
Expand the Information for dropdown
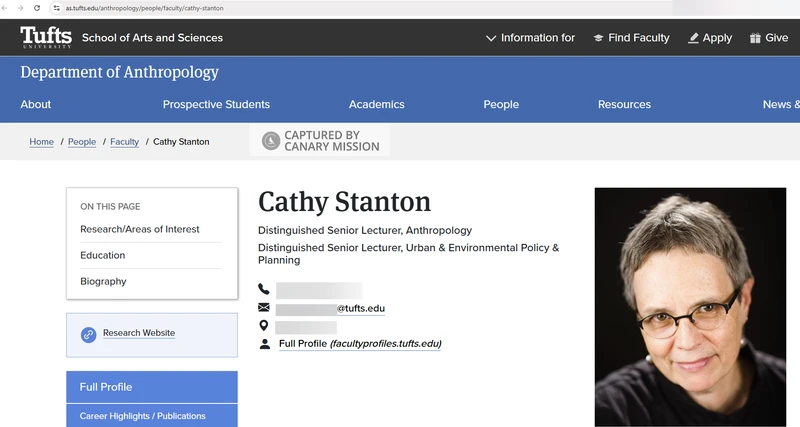coord(530,38)
